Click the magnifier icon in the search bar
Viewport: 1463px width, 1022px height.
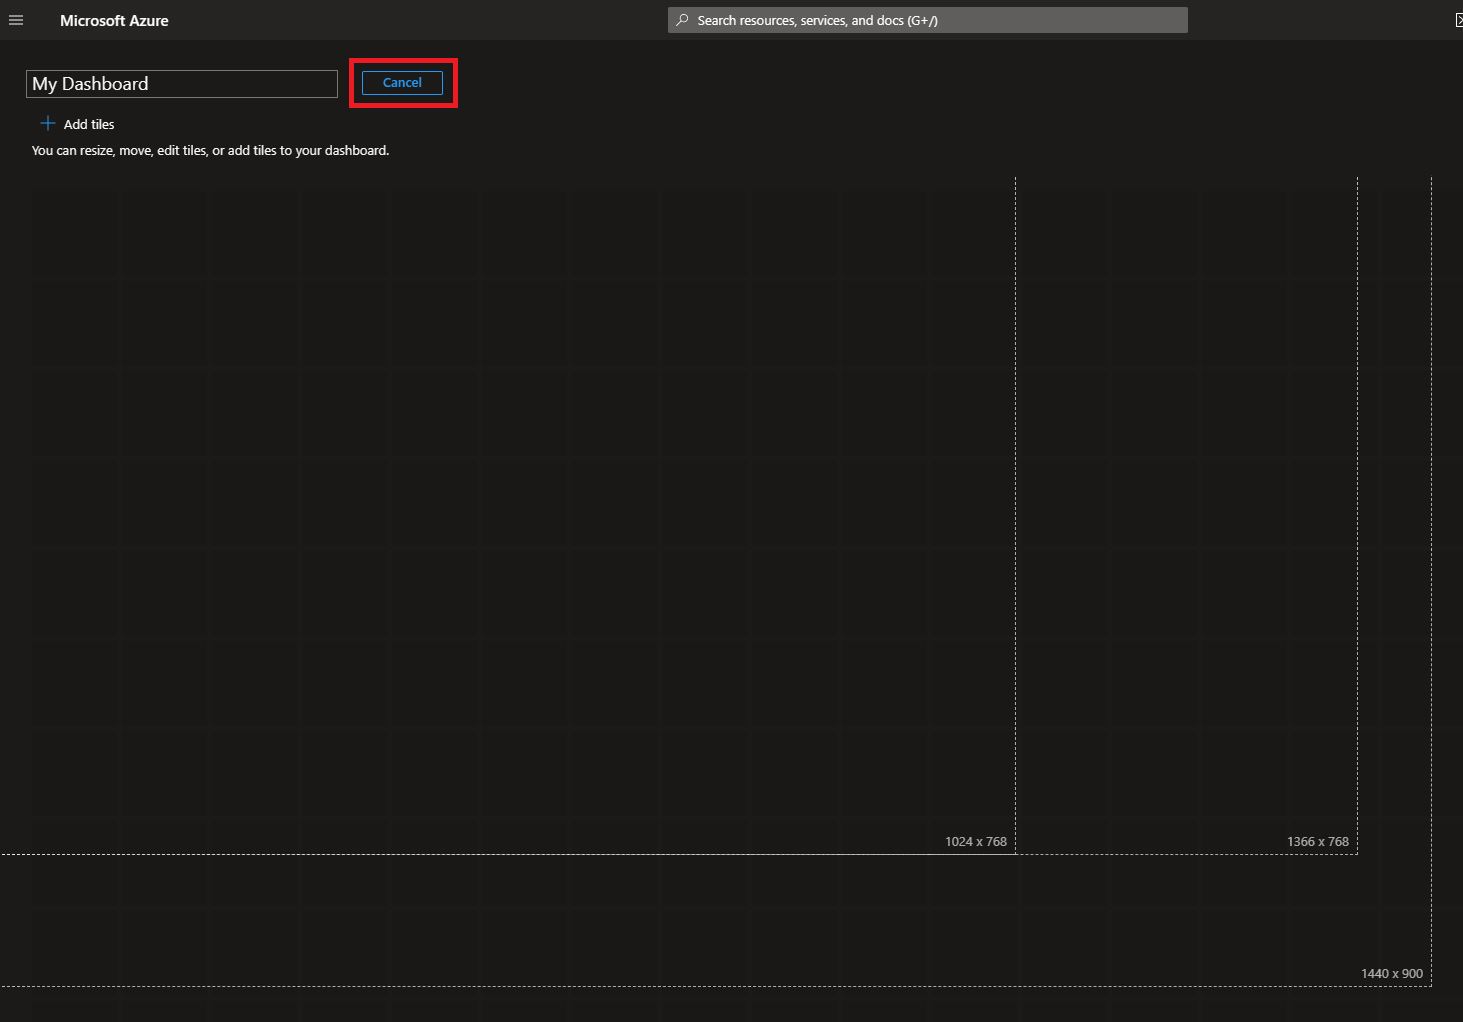tap(682, 20)
